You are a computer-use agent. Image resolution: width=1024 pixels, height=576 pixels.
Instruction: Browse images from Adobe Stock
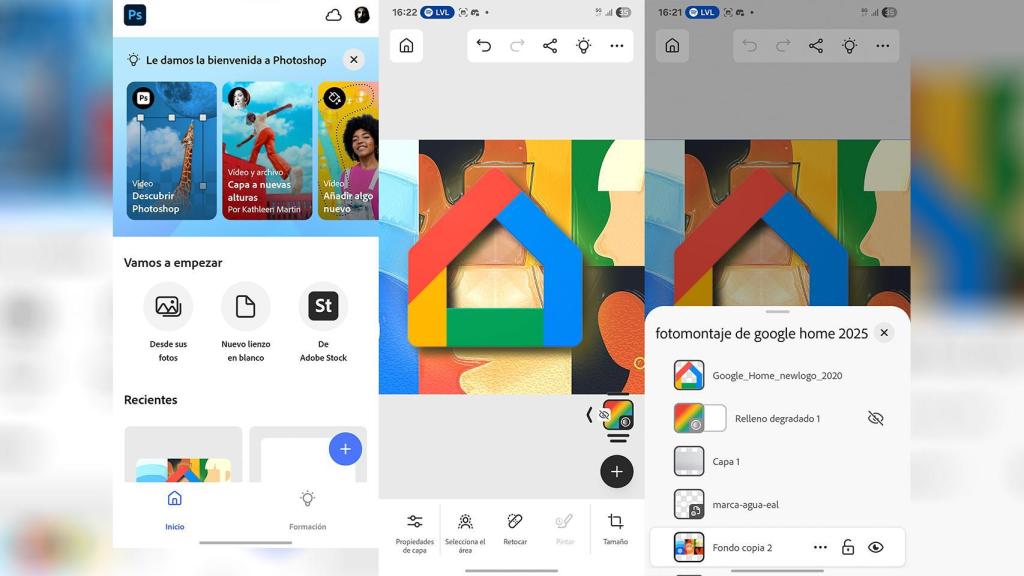click(322, 306)
